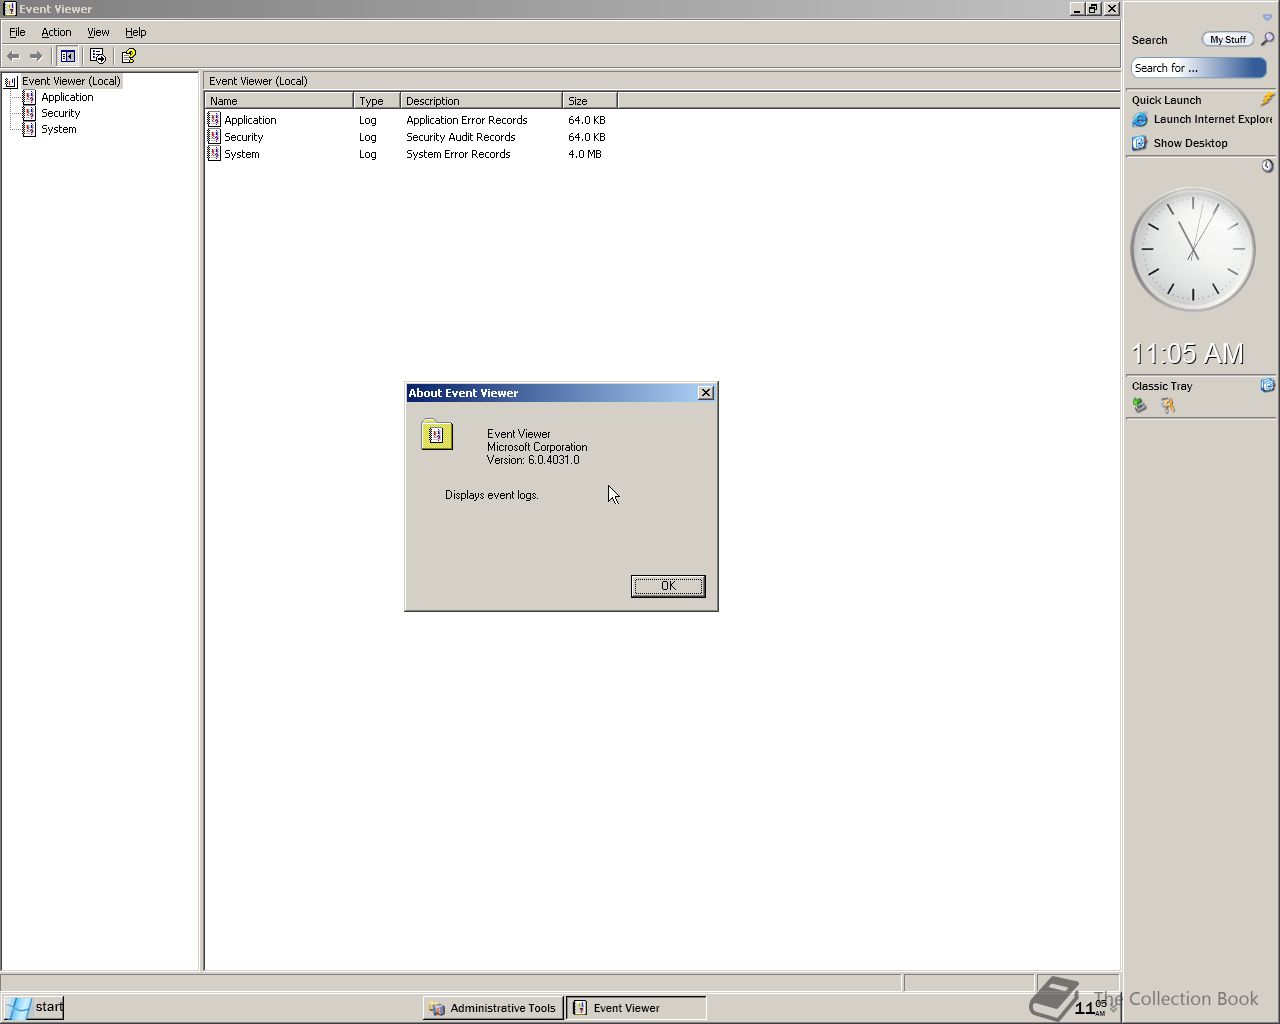Click the 'Log' type cell for Security row

pos(368,137)
